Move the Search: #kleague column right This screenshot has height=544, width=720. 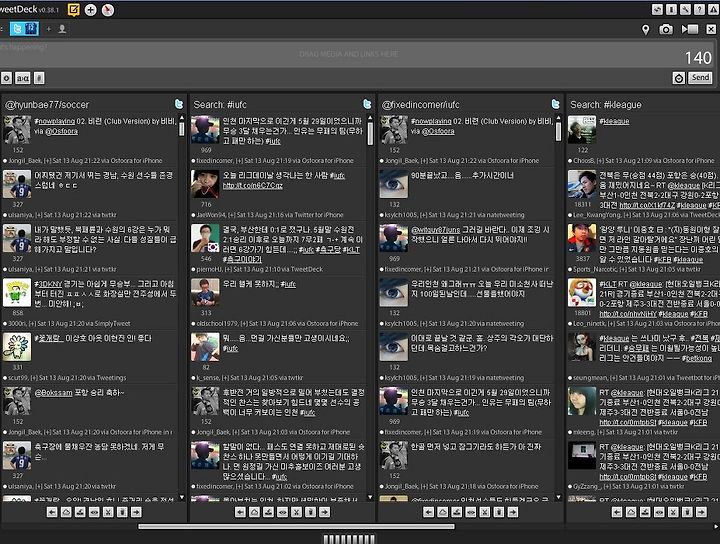pyautogui.click(x=701, y=512)
